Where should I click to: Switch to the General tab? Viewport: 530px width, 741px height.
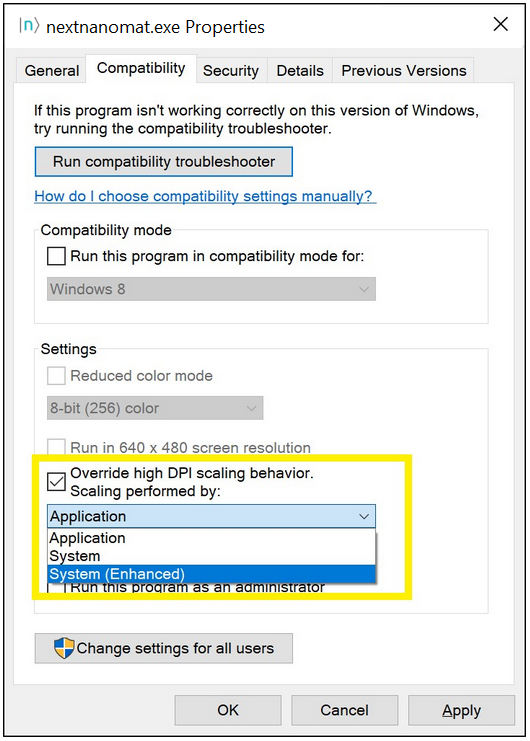(51, 70)
